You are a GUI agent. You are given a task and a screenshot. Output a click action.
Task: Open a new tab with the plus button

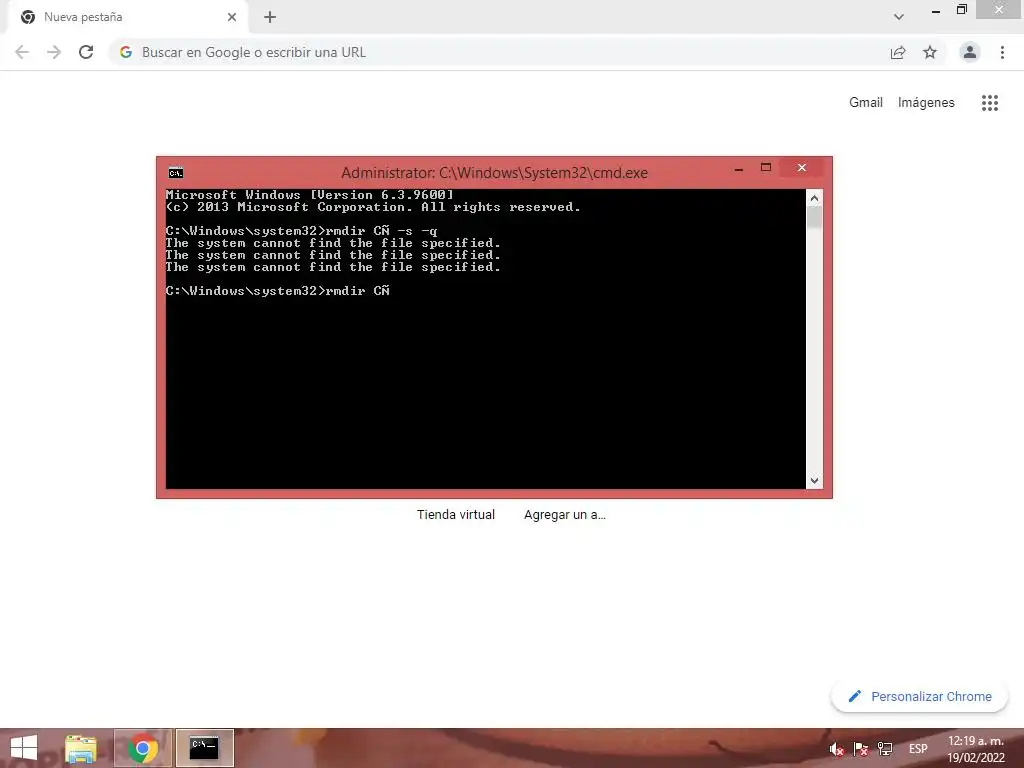point(270,17)
